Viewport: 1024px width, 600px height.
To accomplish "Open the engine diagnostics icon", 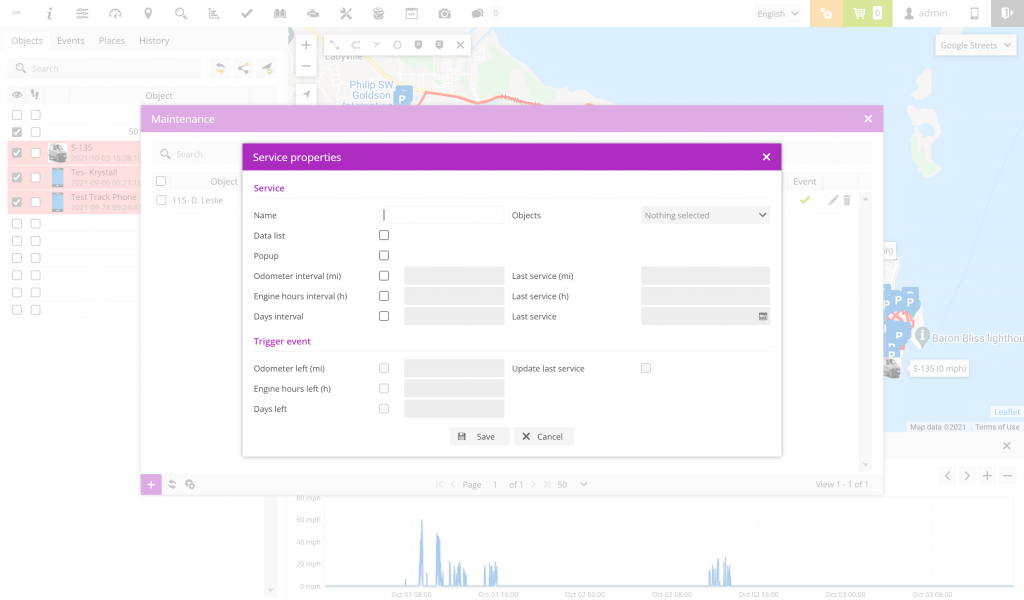I will pos(313,13).
